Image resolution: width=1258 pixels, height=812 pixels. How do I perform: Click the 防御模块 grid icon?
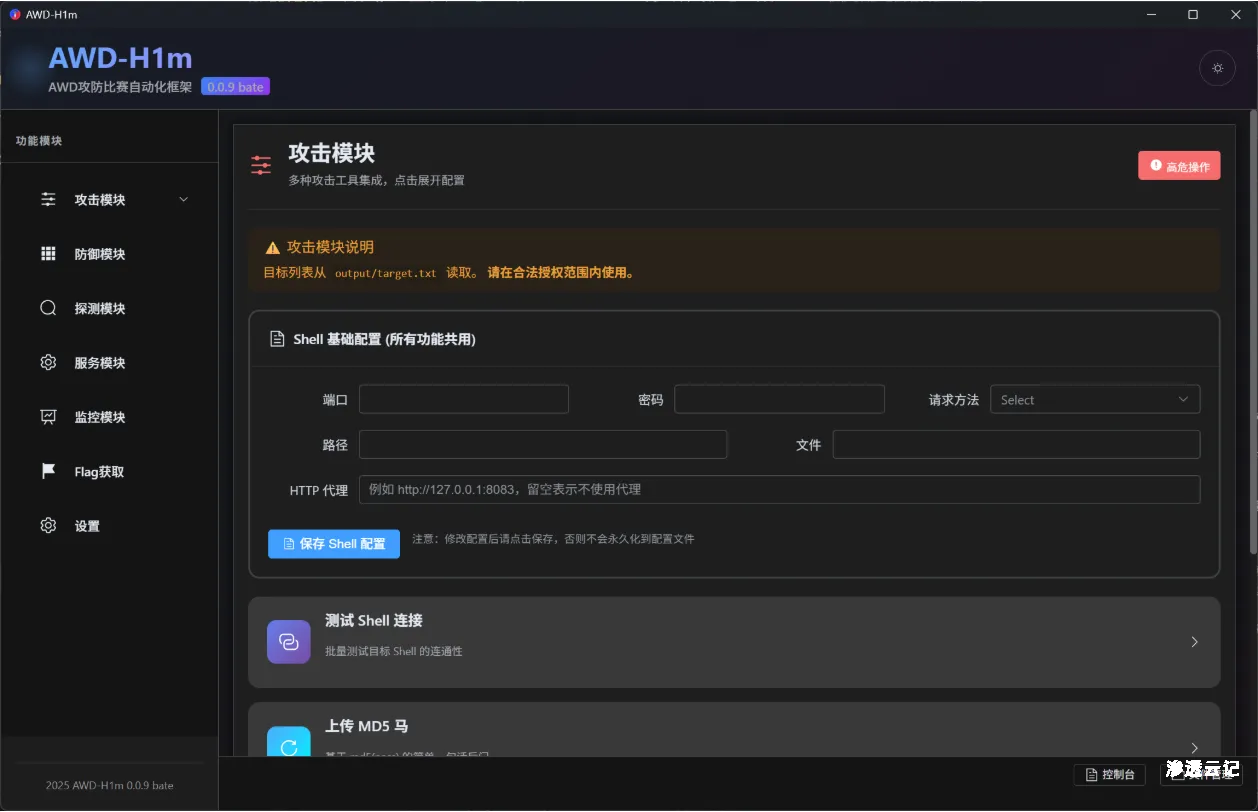click(47, 253)
